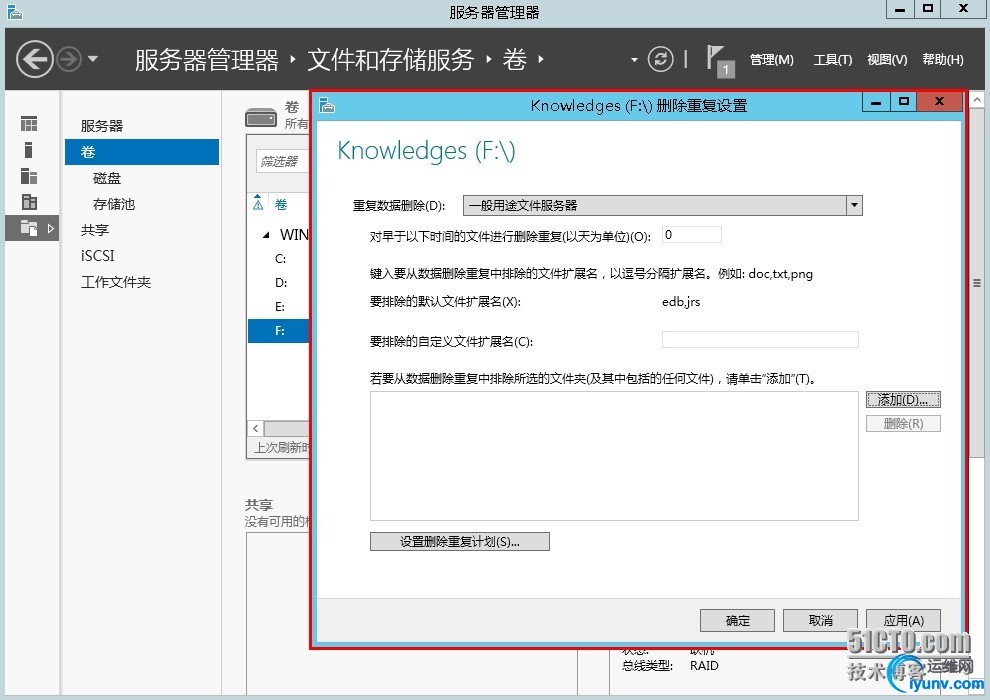This screenshot has width=990, height=700.
Task: Open the 重复数据删除 dropdown
Action: coord(663,205)
